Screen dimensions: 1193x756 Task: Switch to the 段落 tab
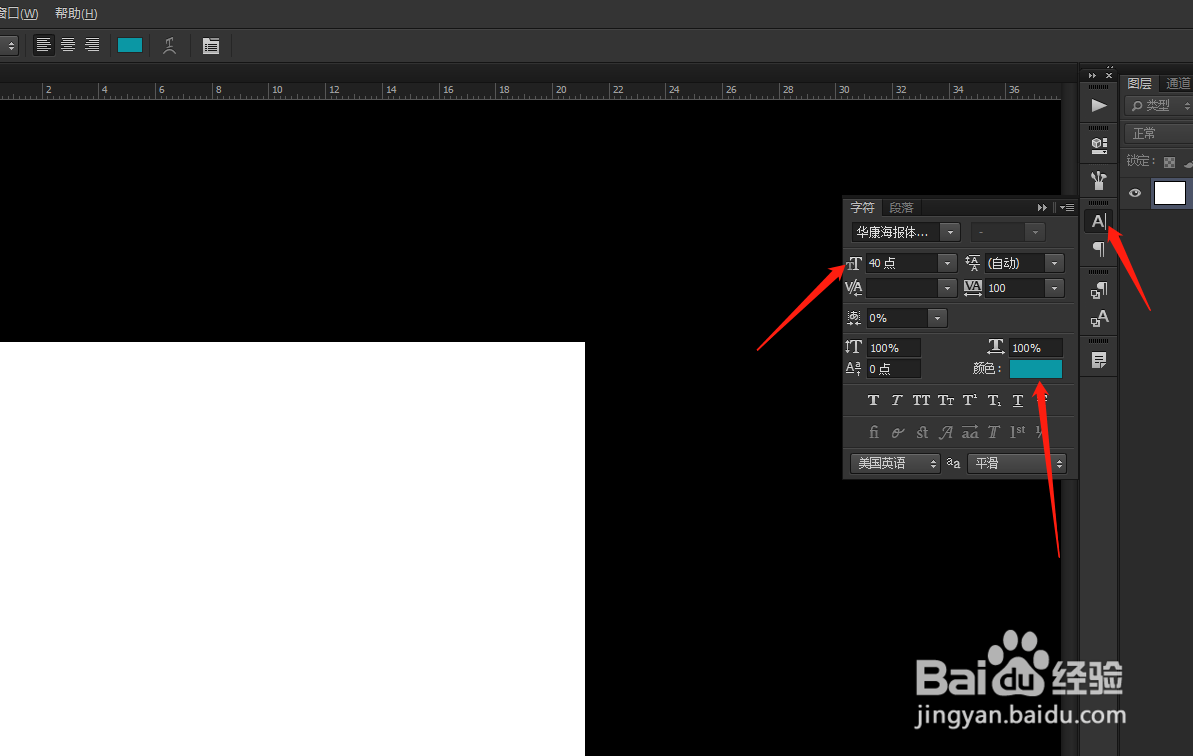902,208
